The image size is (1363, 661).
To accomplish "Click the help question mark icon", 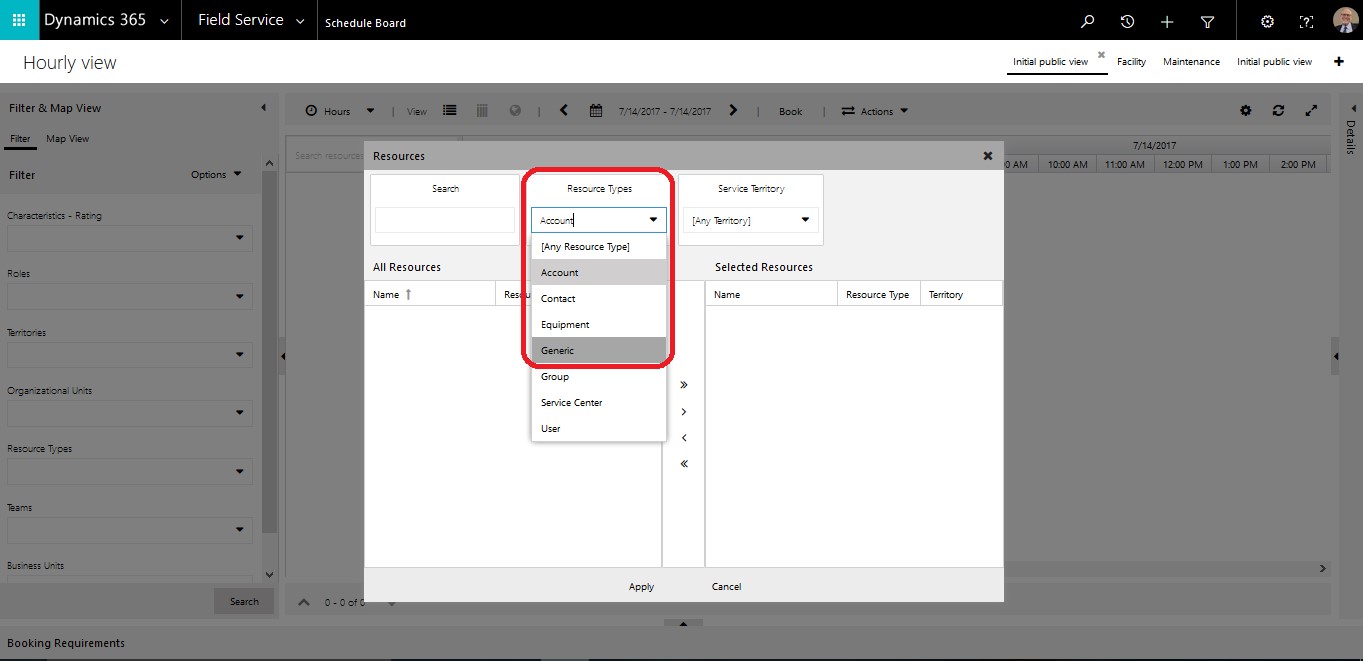I will tap(1306, 21).
